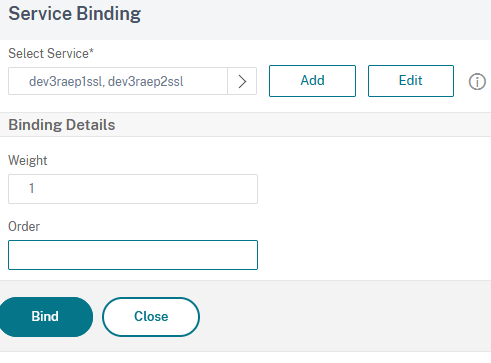Open service list with the chevron arrow
The height and width of the screenshot is (363, 491).
242,81
